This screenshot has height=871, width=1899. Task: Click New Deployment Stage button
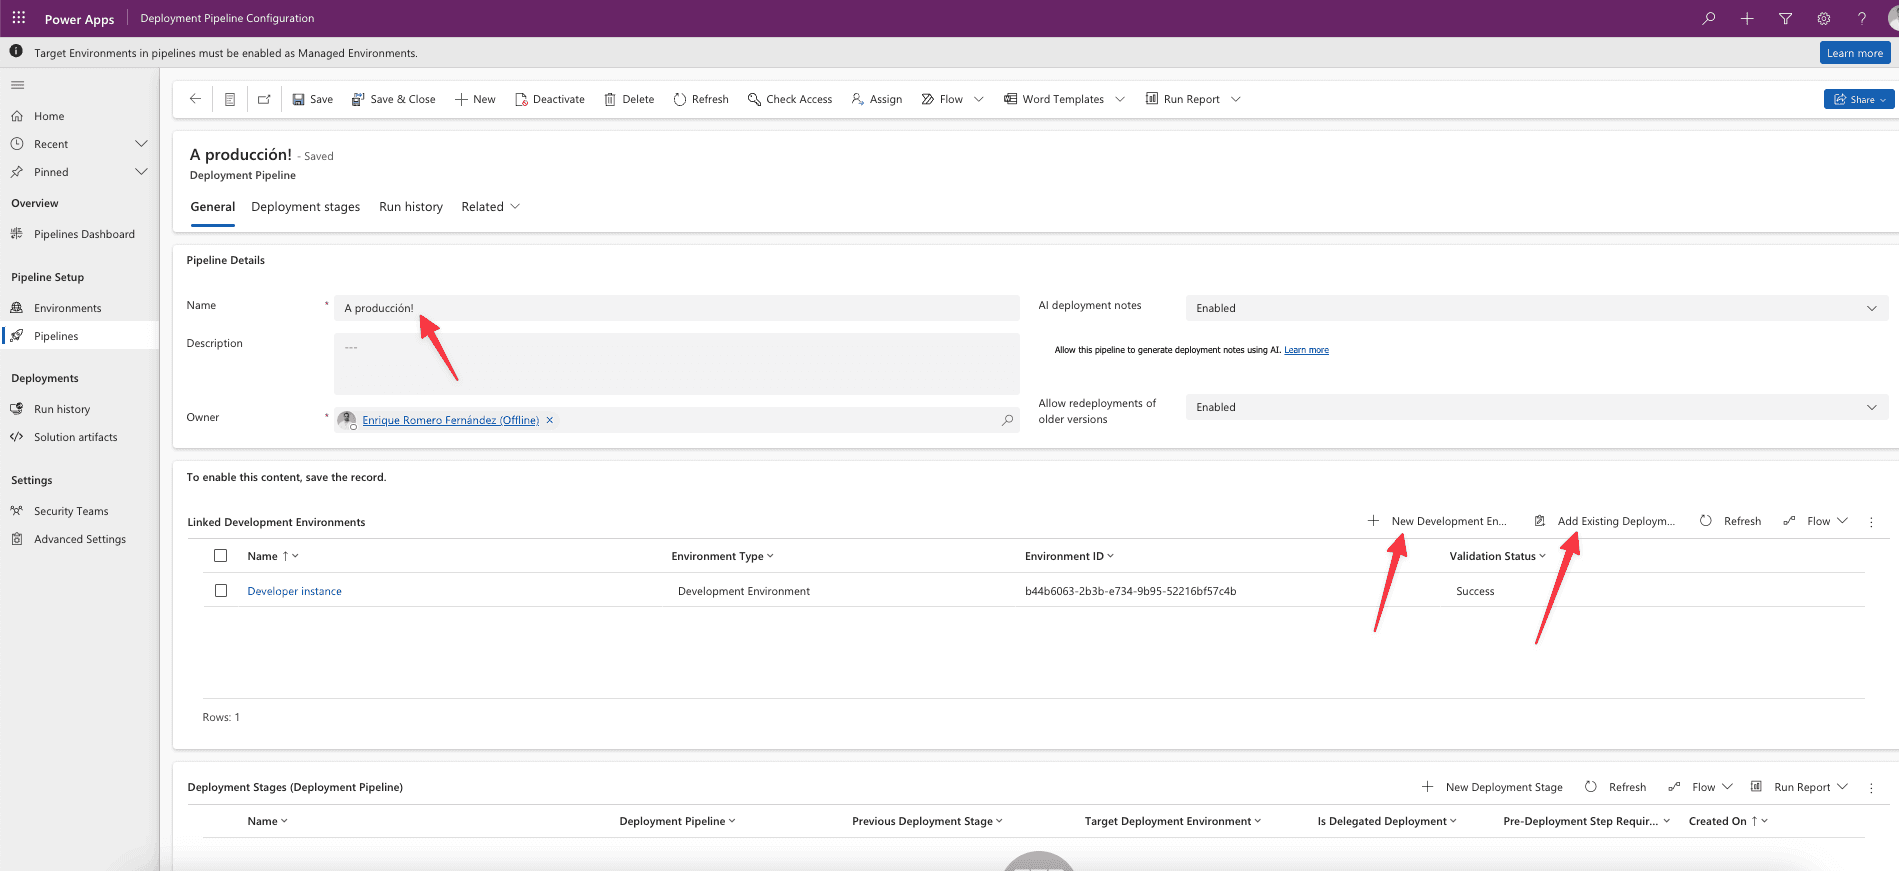point(1492,787)
